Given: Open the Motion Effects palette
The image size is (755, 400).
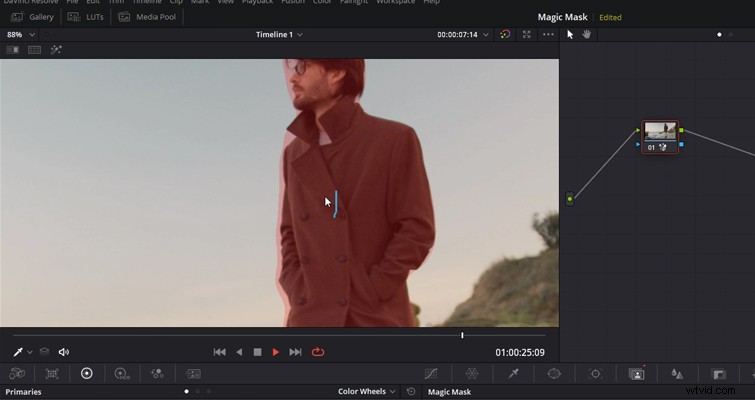Looking at the screenshot, I should [193, 374].
